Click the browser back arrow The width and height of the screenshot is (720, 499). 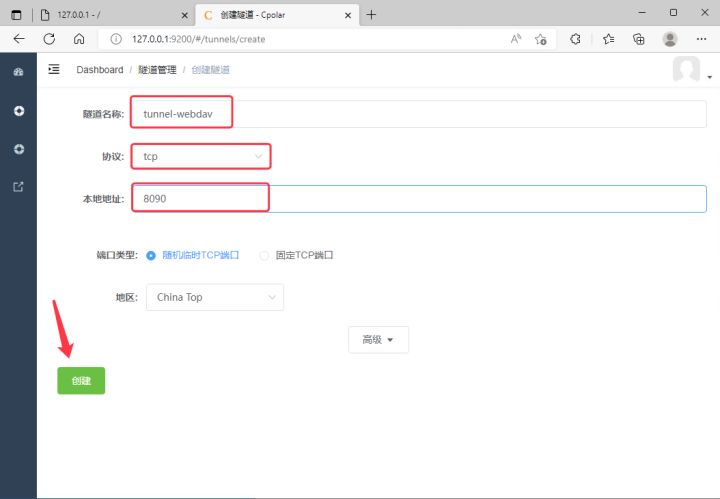(19, 39)
